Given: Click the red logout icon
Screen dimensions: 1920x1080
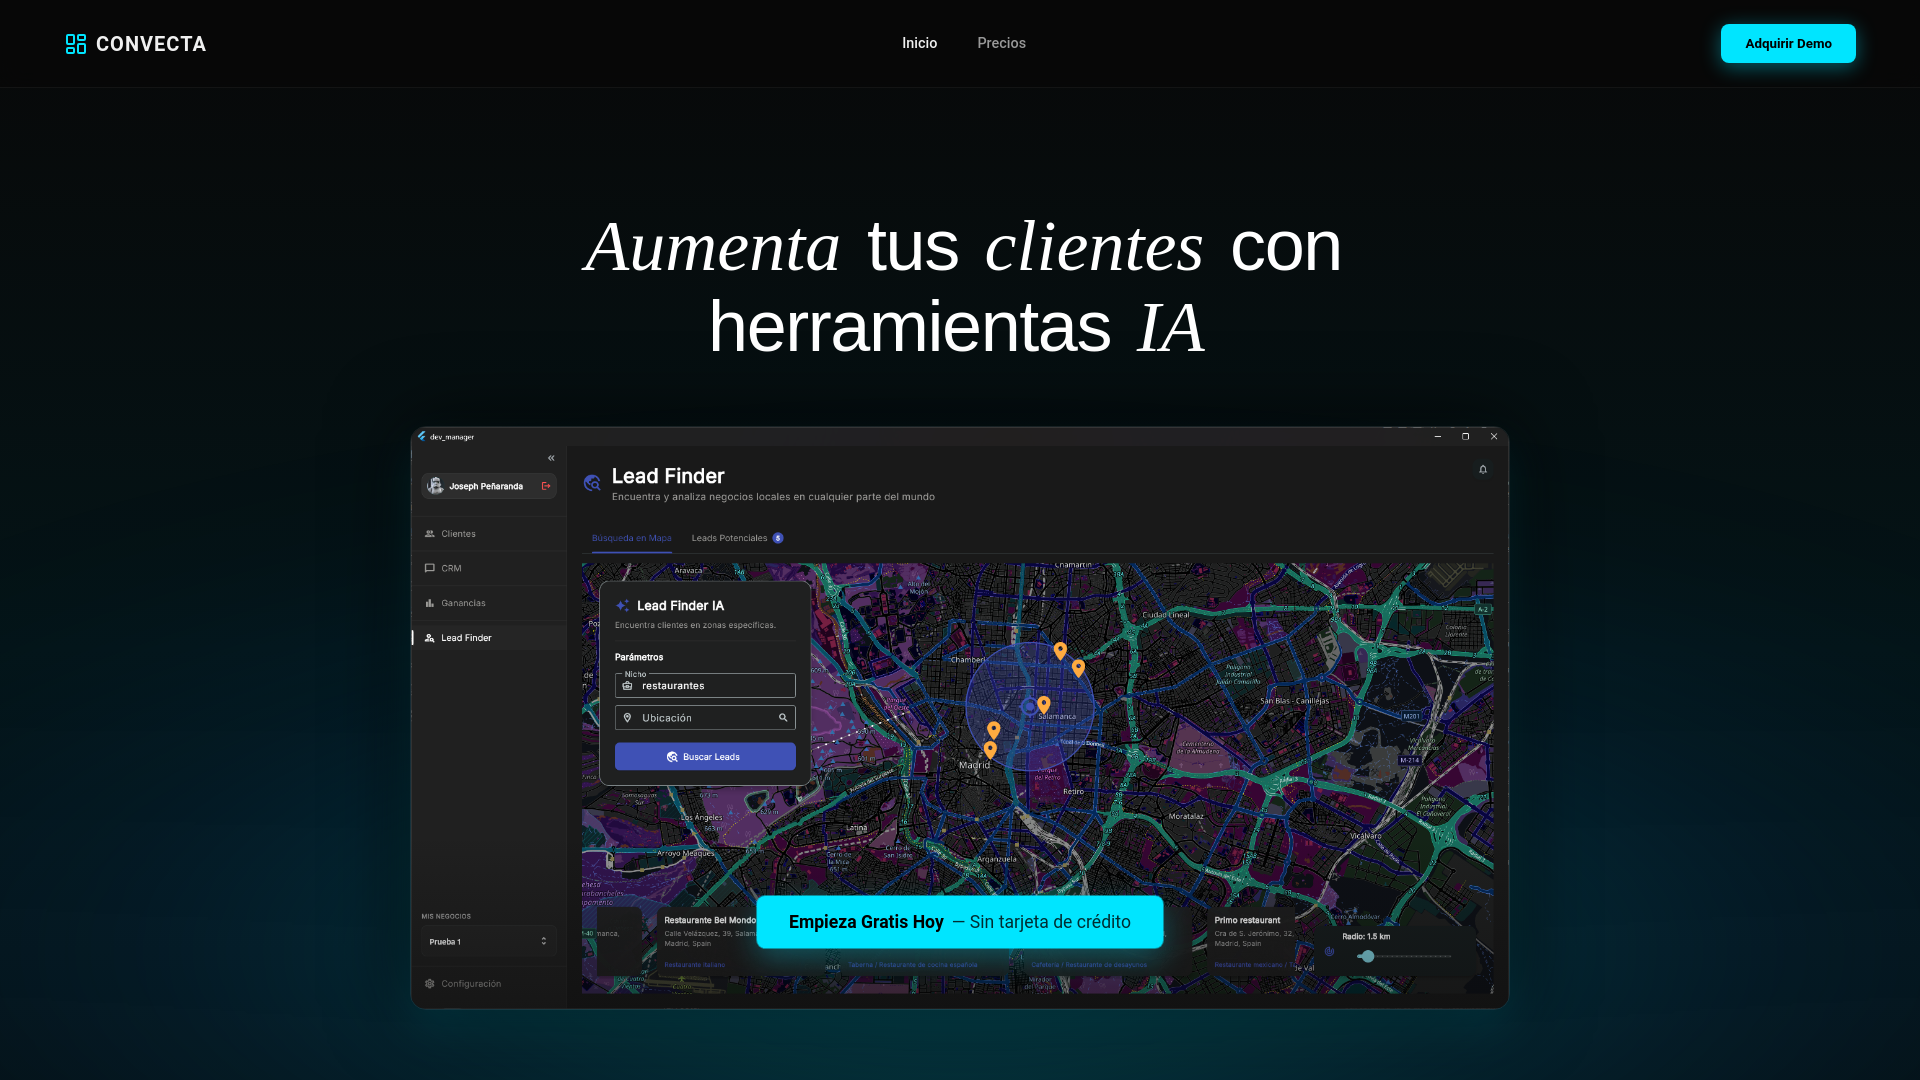Looking at the screenshot, I should 546,486.
